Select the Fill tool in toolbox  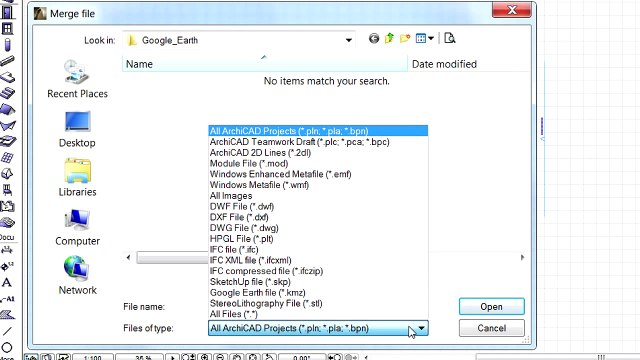(7, 315)
